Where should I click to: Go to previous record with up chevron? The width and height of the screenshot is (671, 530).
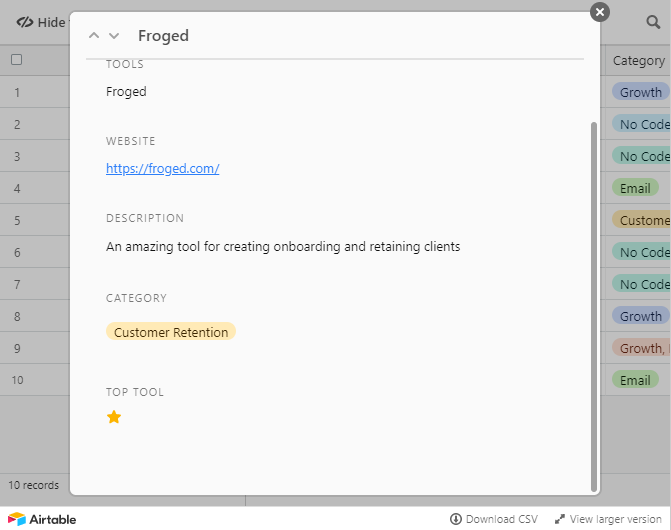(x=94, y=36)
